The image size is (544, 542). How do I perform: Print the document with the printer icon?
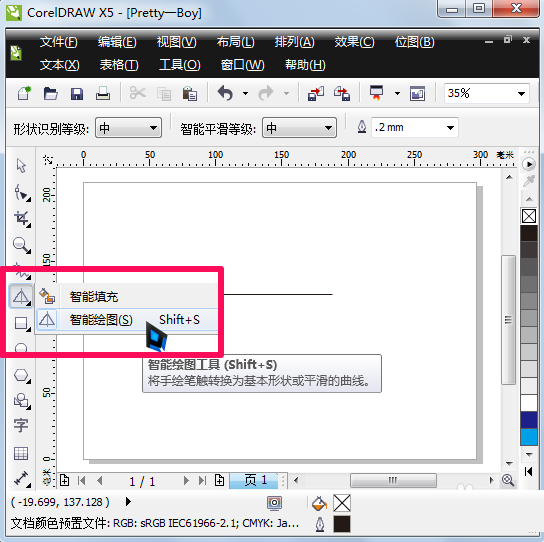point(103,93)
